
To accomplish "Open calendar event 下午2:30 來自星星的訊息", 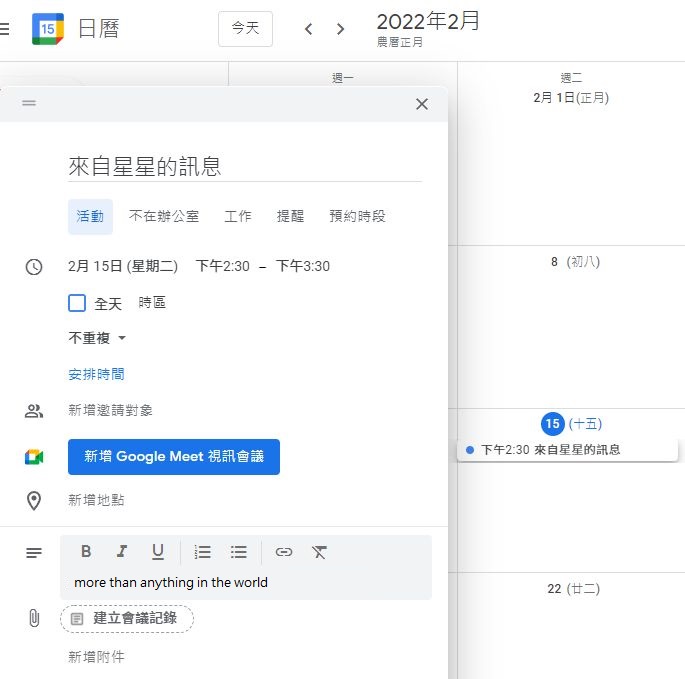I will [567, 450].
